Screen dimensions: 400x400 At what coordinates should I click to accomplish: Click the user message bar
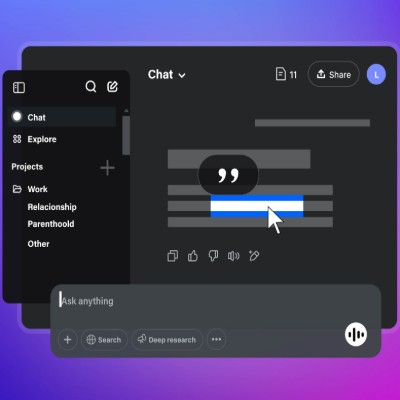[x=312, y=123]
